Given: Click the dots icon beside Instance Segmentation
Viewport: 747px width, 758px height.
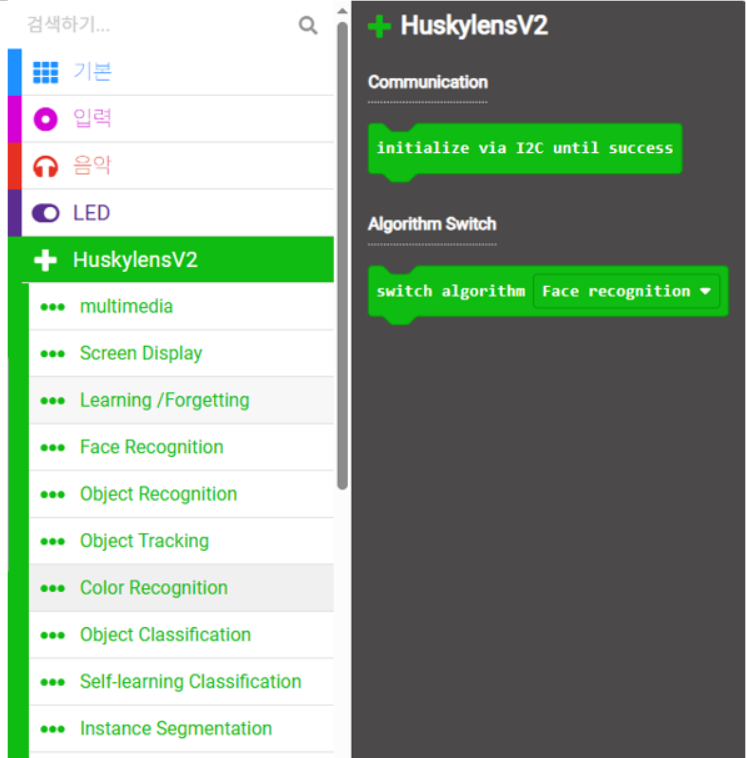Looking at the screenshot, I should pos(53,729).
